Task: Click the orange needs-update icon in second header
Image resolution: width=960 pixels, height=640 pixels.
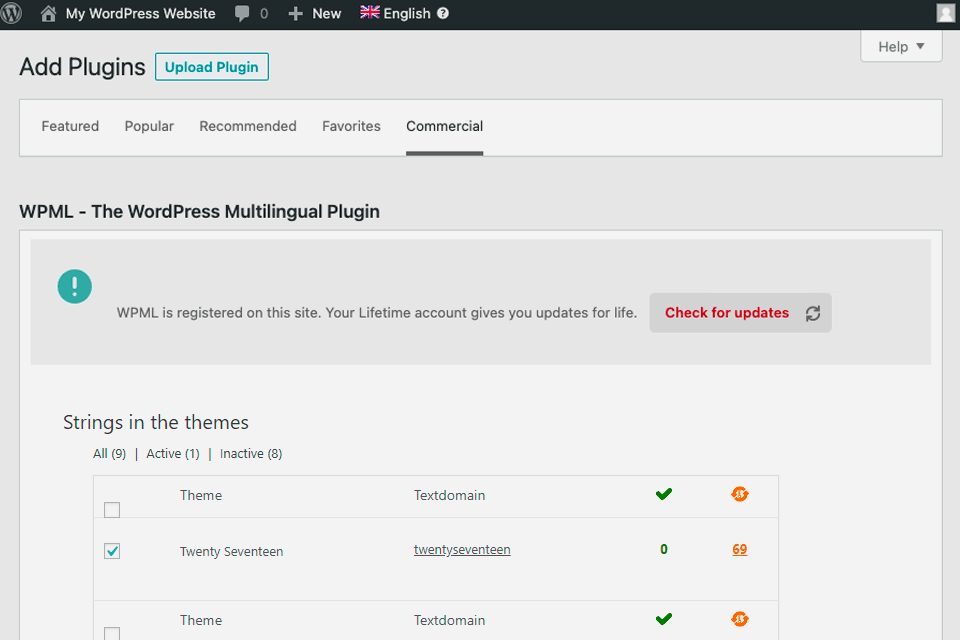Action: click(x=740, y=619)
